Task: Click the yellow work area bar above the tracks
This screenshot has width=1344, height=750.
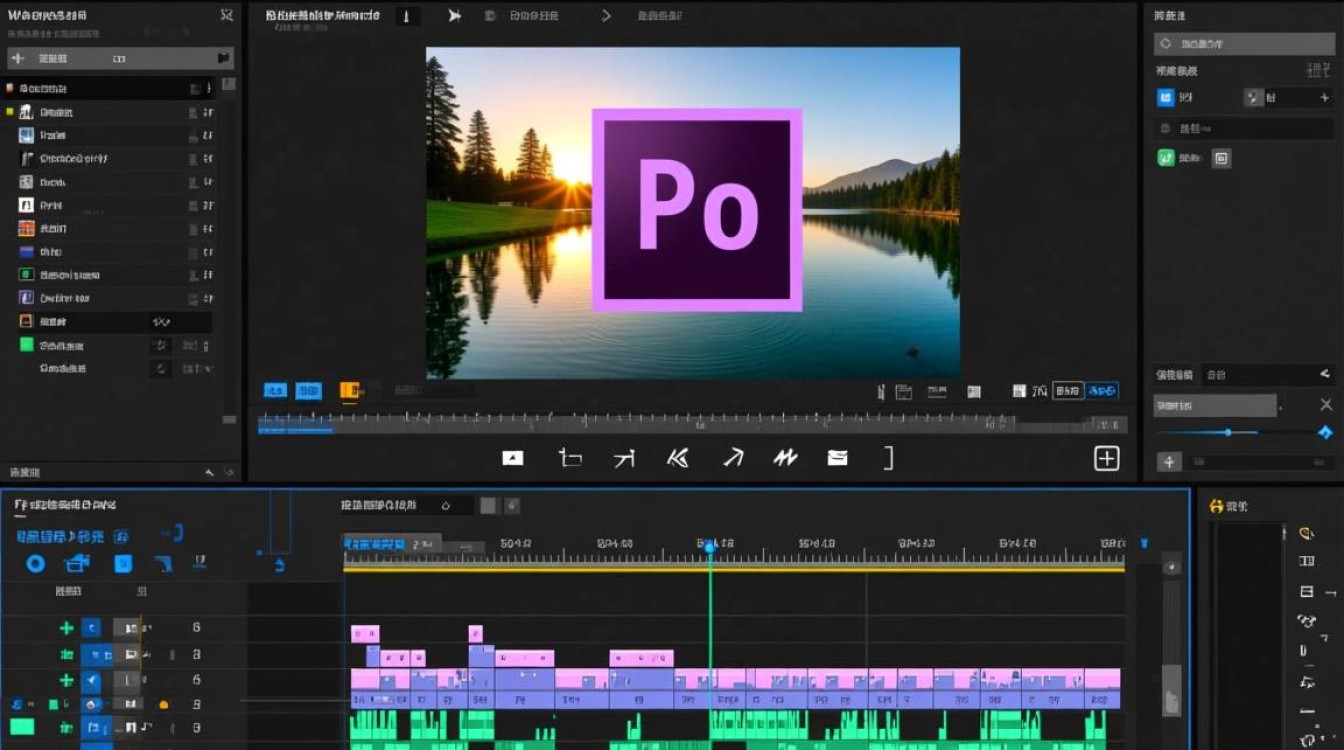Action: 734,569
